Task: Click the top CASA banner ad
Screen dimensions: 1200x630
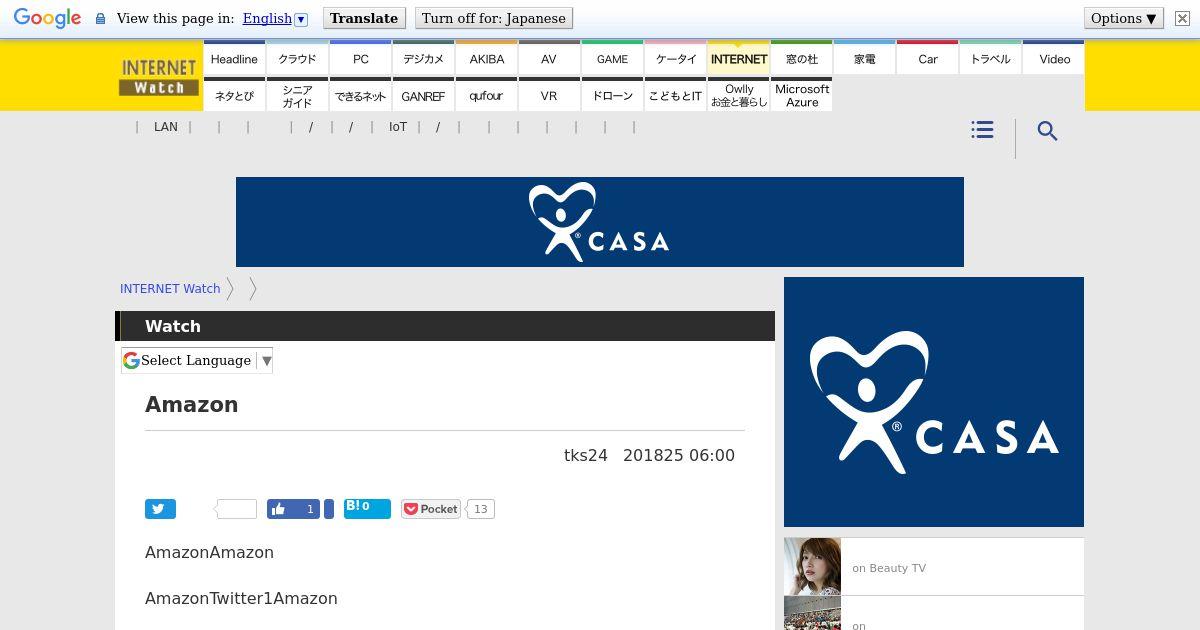Action: tap(600, 222)
